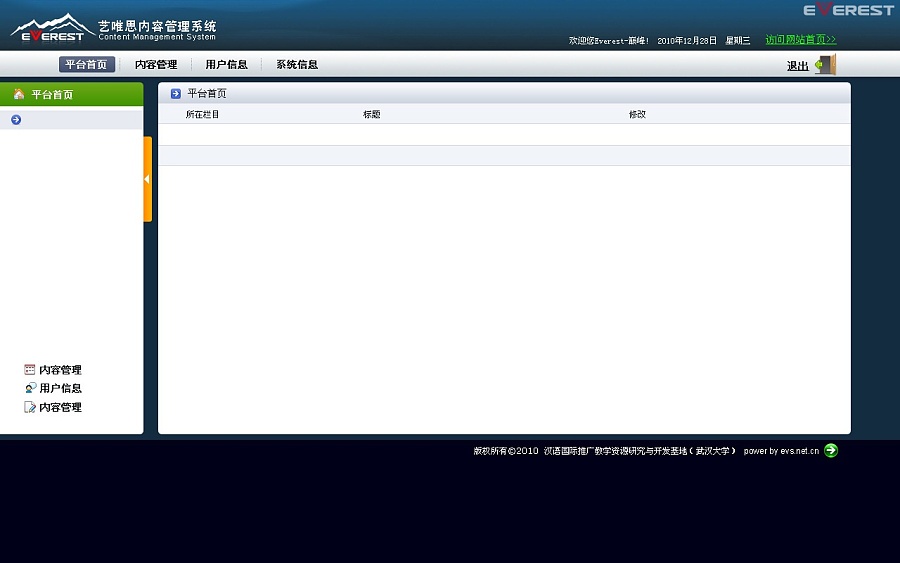Click the home icon in sidebar header
Image resolution: width=900 pixels, height=563 pixels.
19,94
